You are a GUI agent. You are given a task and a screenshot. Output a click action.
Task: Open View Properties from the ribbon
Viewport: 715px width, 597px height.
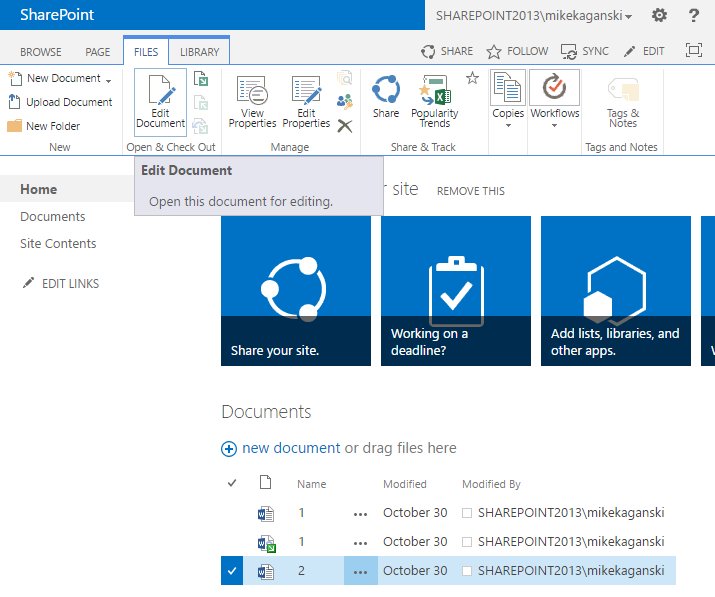pyautogui.click(x=252, y=103)
